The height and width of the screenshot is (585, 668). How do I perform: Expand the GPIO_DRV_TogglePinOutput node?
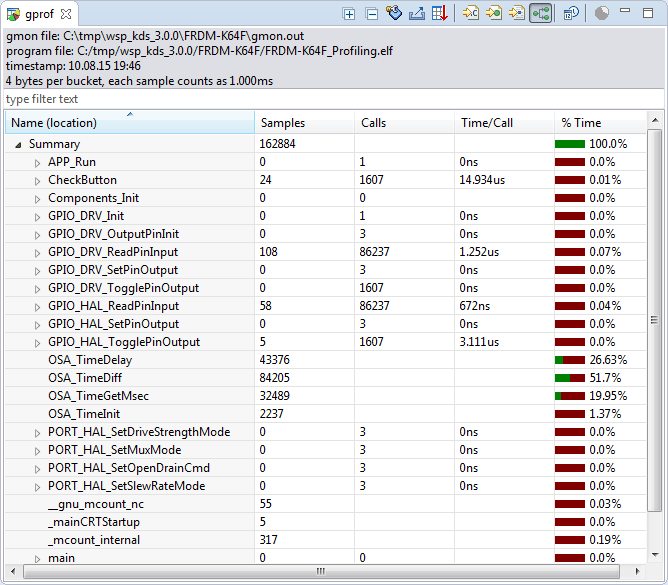(x=37, y=289)
